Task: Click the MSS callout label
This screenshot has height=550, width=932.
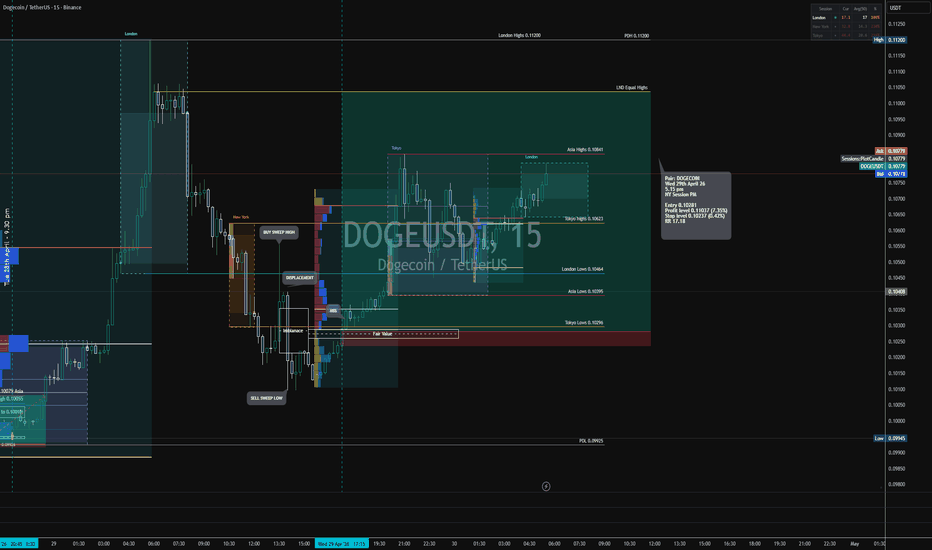Action: tap(333, 311)
